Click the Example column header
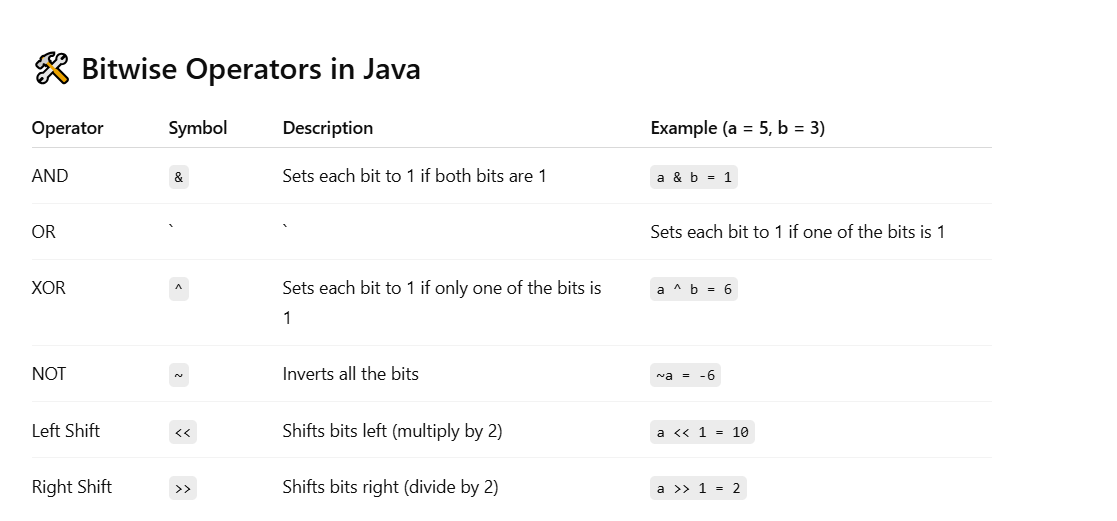 tap(737, 128)
